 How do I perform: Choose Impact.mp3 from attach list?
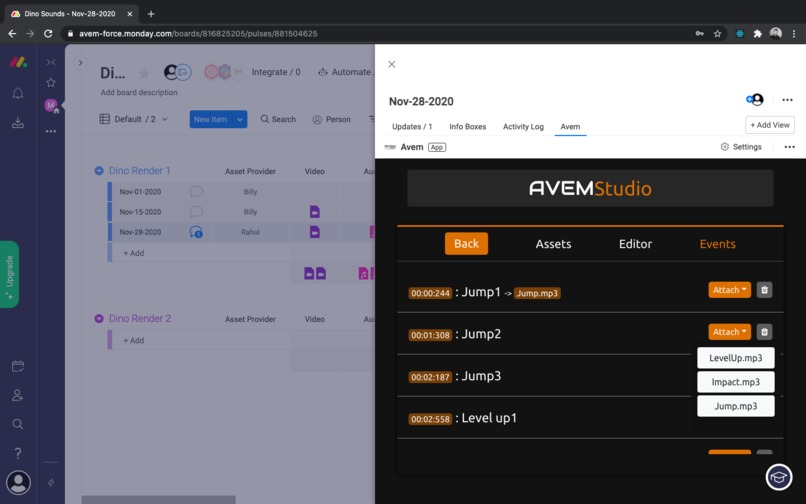tap(736, 382)
